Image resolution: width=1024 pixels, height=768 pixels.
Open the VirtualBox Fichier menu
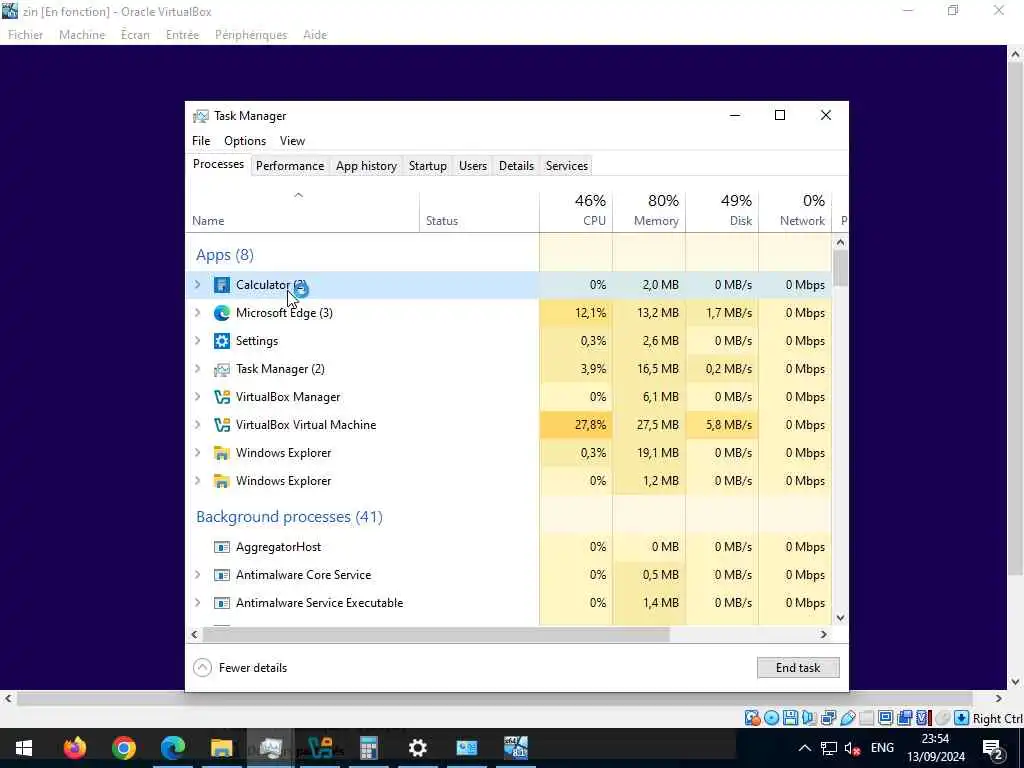[x=25, y=35]
